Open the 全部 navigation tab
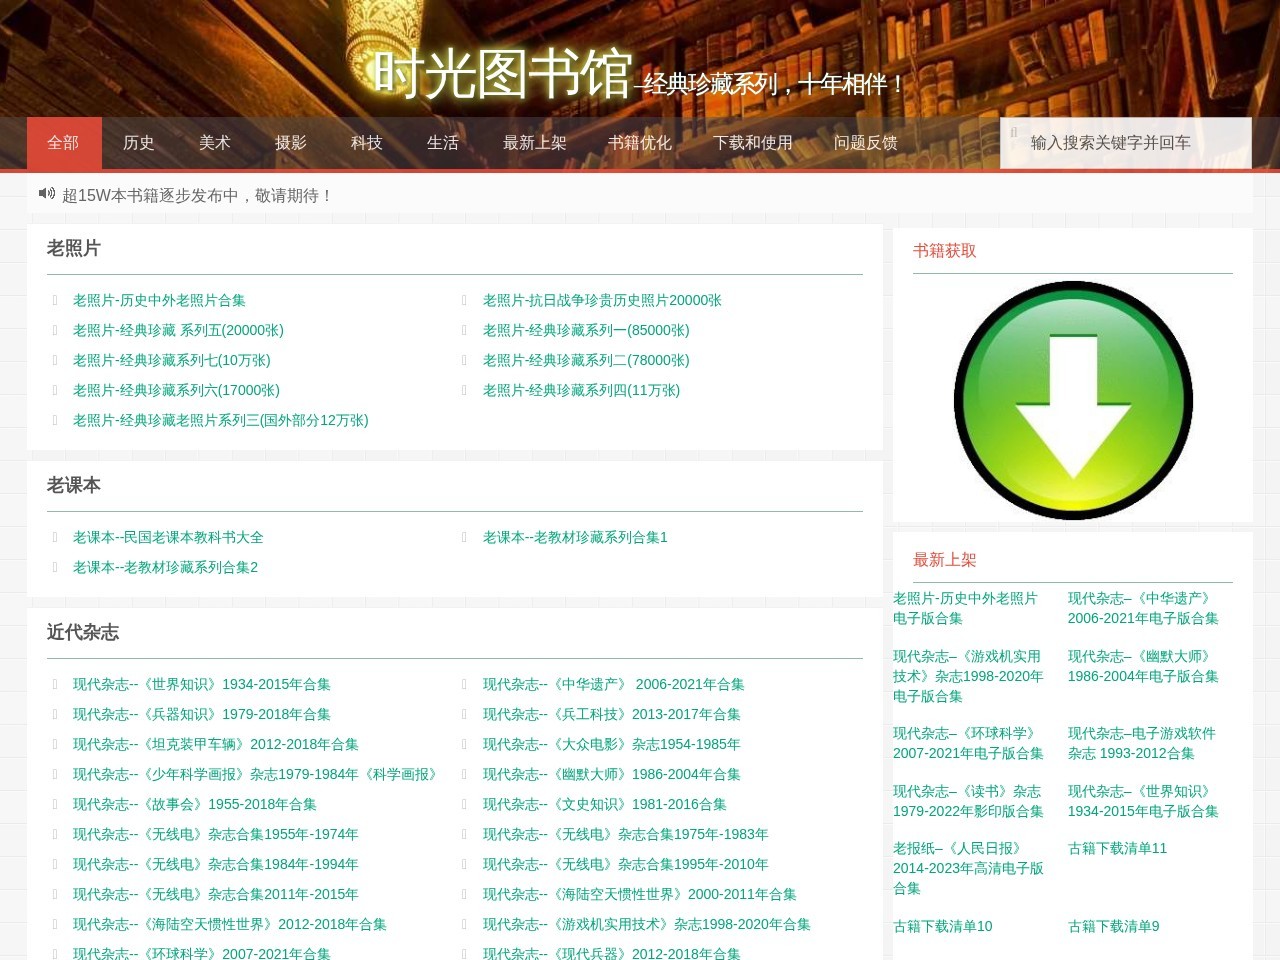Screen dimensions: 1280x960 point(63,143)
